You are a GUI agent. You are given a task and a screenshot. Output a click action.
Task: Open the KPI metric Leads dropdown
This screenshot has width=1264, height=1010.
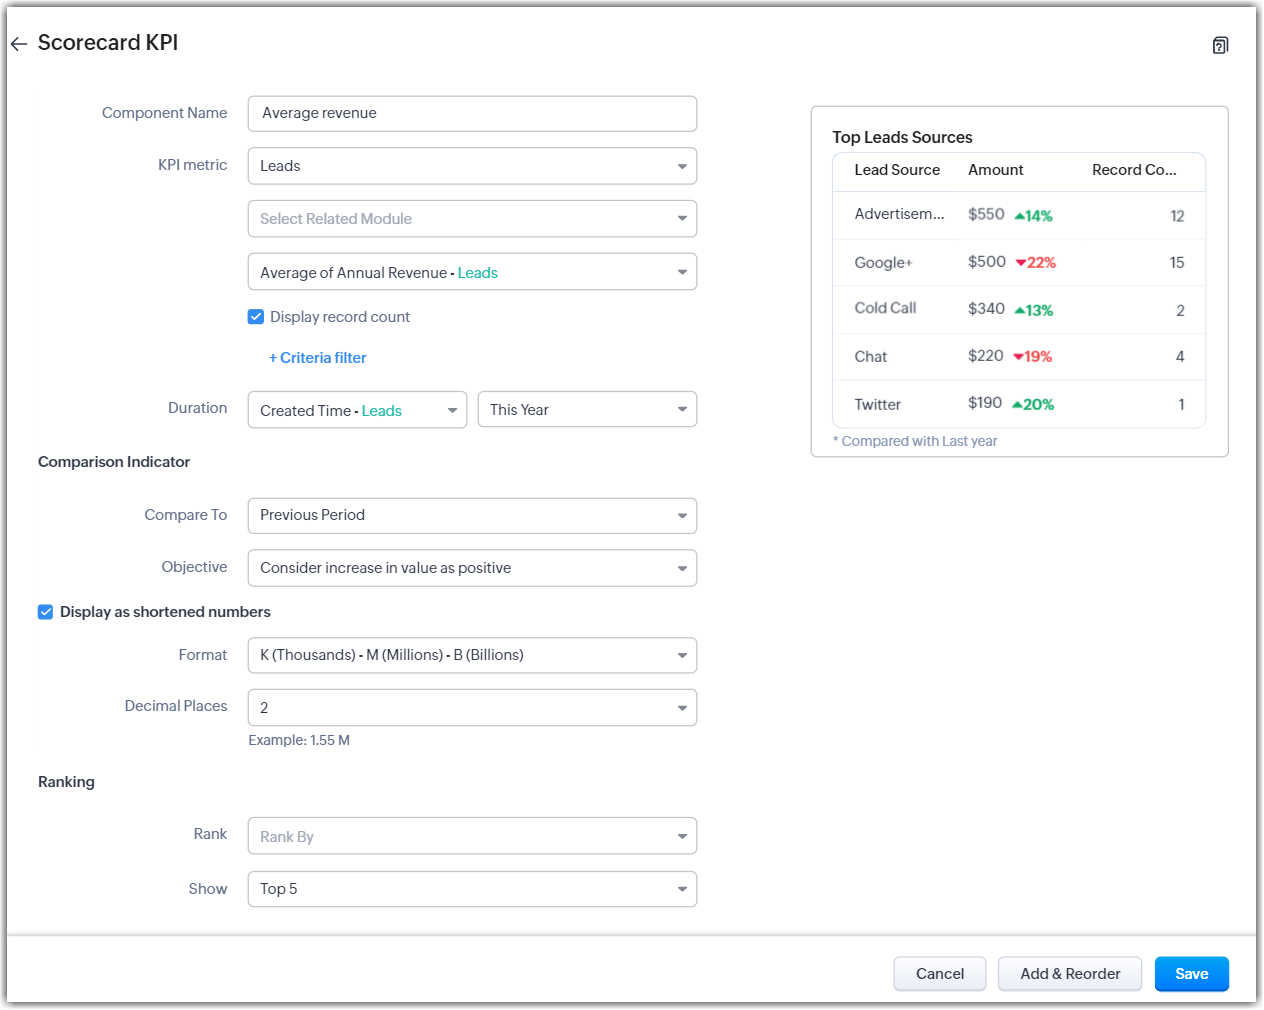pos(472,166)
